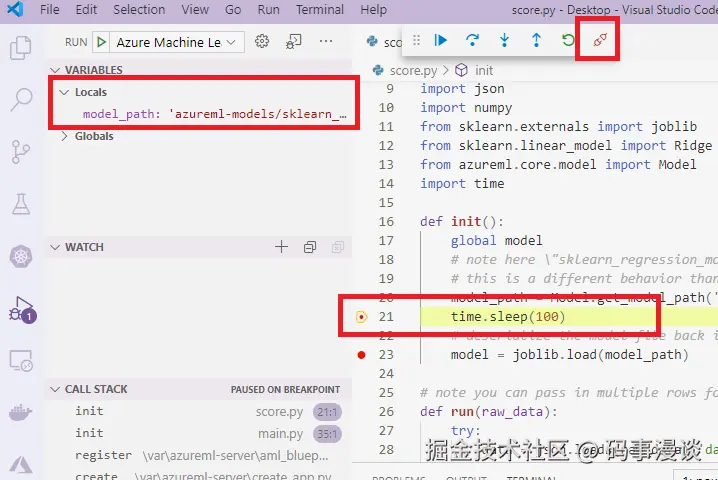The width and height of the screenshot is (718, 480).
Task: Click the def init() line
Action: click(x=462, y=222)
